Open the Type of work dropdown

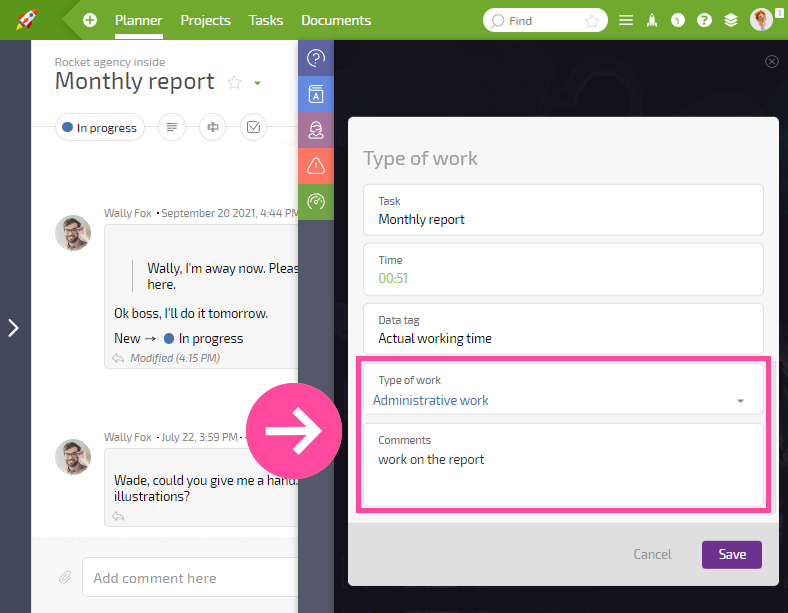tap(563, 390)
